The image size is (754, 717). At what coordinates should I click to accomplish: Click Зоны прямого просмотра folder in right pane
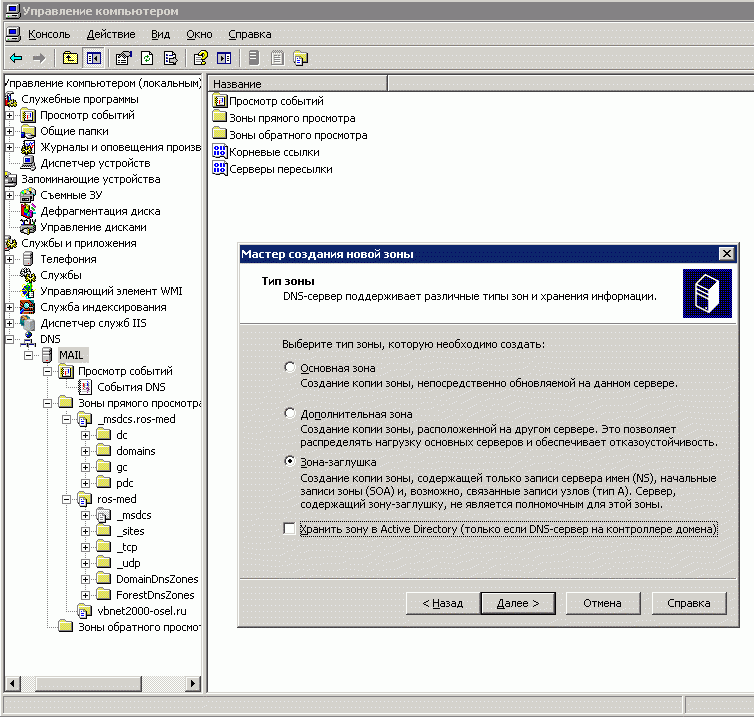(x=219, y=117)
